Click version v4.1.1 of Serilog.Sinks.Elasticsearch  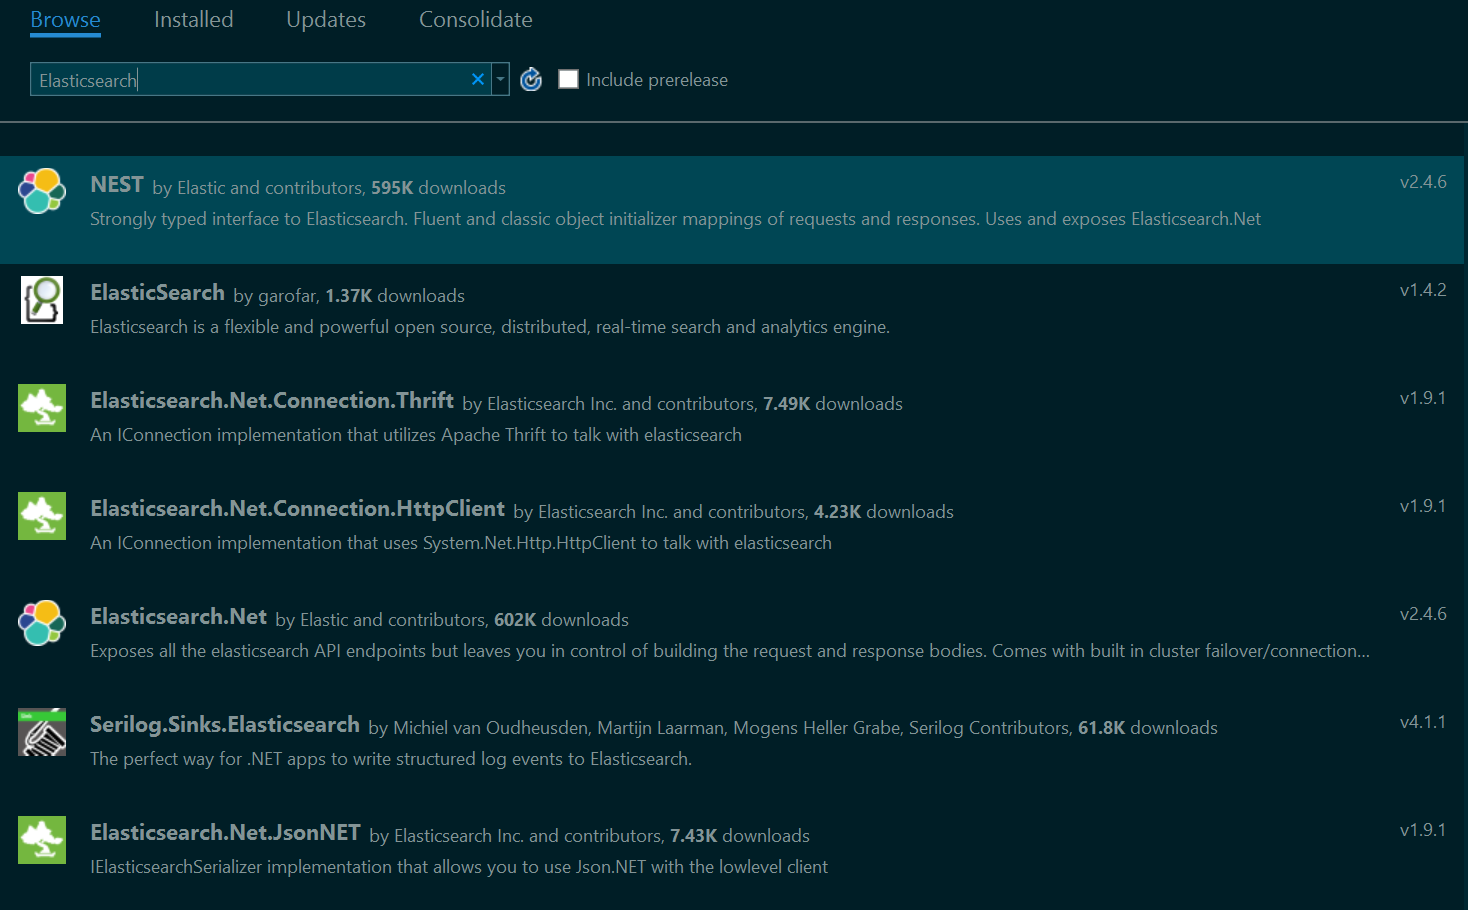click(x=1423, y=722)
